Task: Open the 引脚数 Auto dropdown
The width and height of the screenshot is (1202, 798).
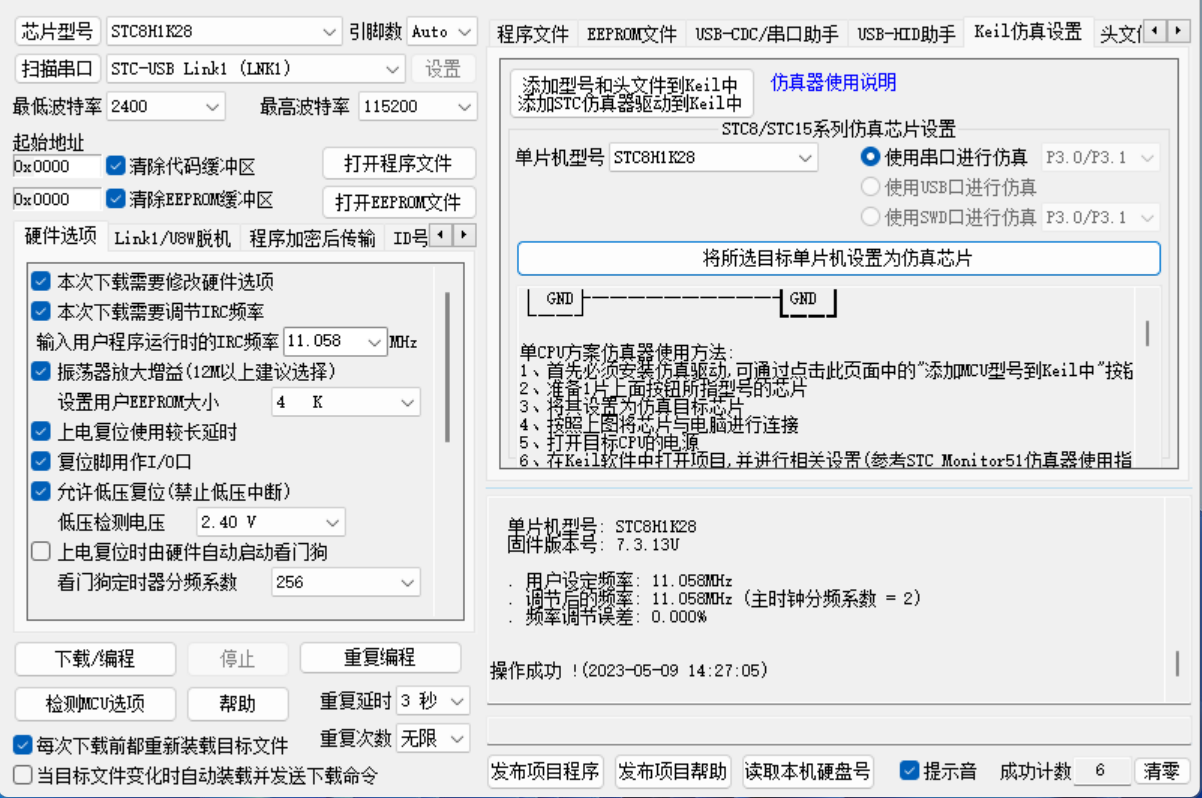Action: click(x=442, y=32)
